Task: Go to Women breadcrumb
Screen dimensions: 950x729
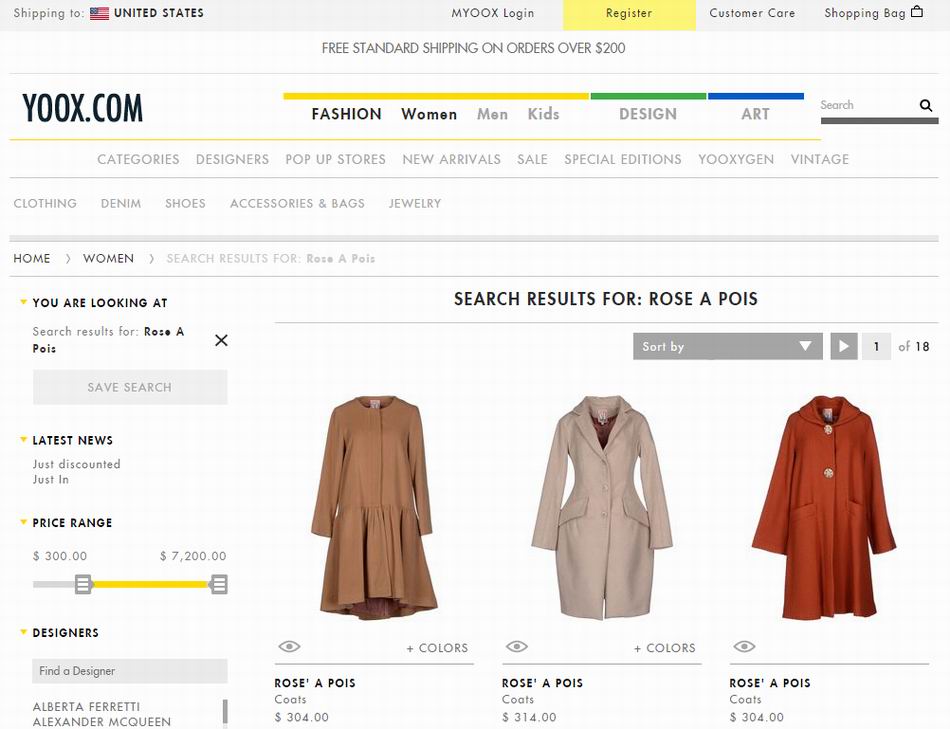Action: point(108,258)
